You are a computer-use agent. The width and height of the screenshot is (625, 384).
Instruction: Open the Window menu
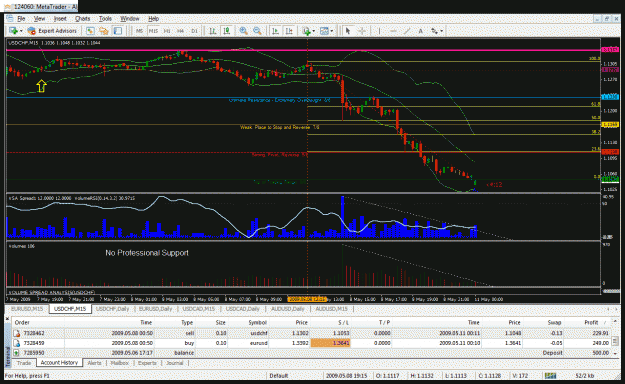tap(130, 18)
